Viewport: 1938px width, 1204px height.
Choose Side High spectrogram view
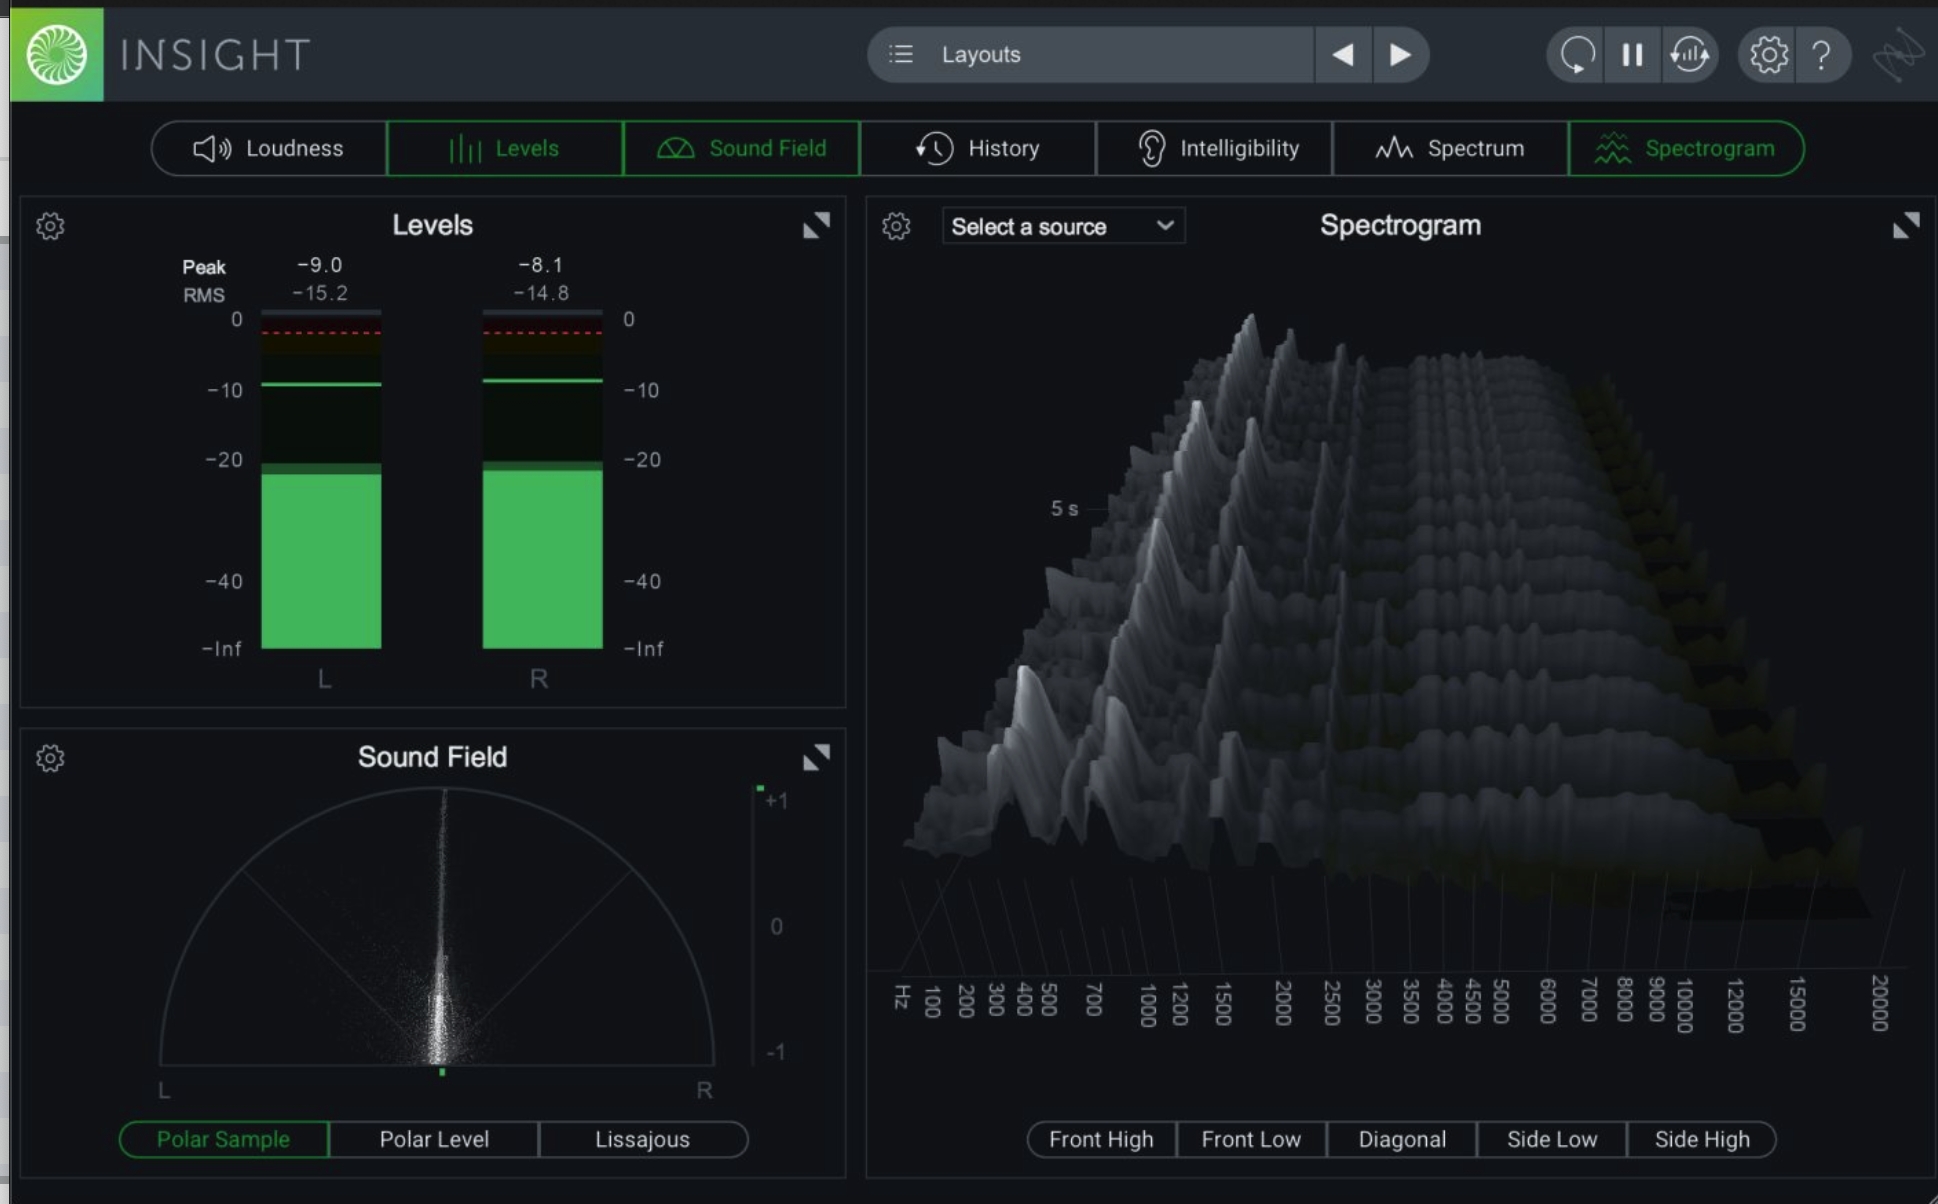pos(1702,1139)
